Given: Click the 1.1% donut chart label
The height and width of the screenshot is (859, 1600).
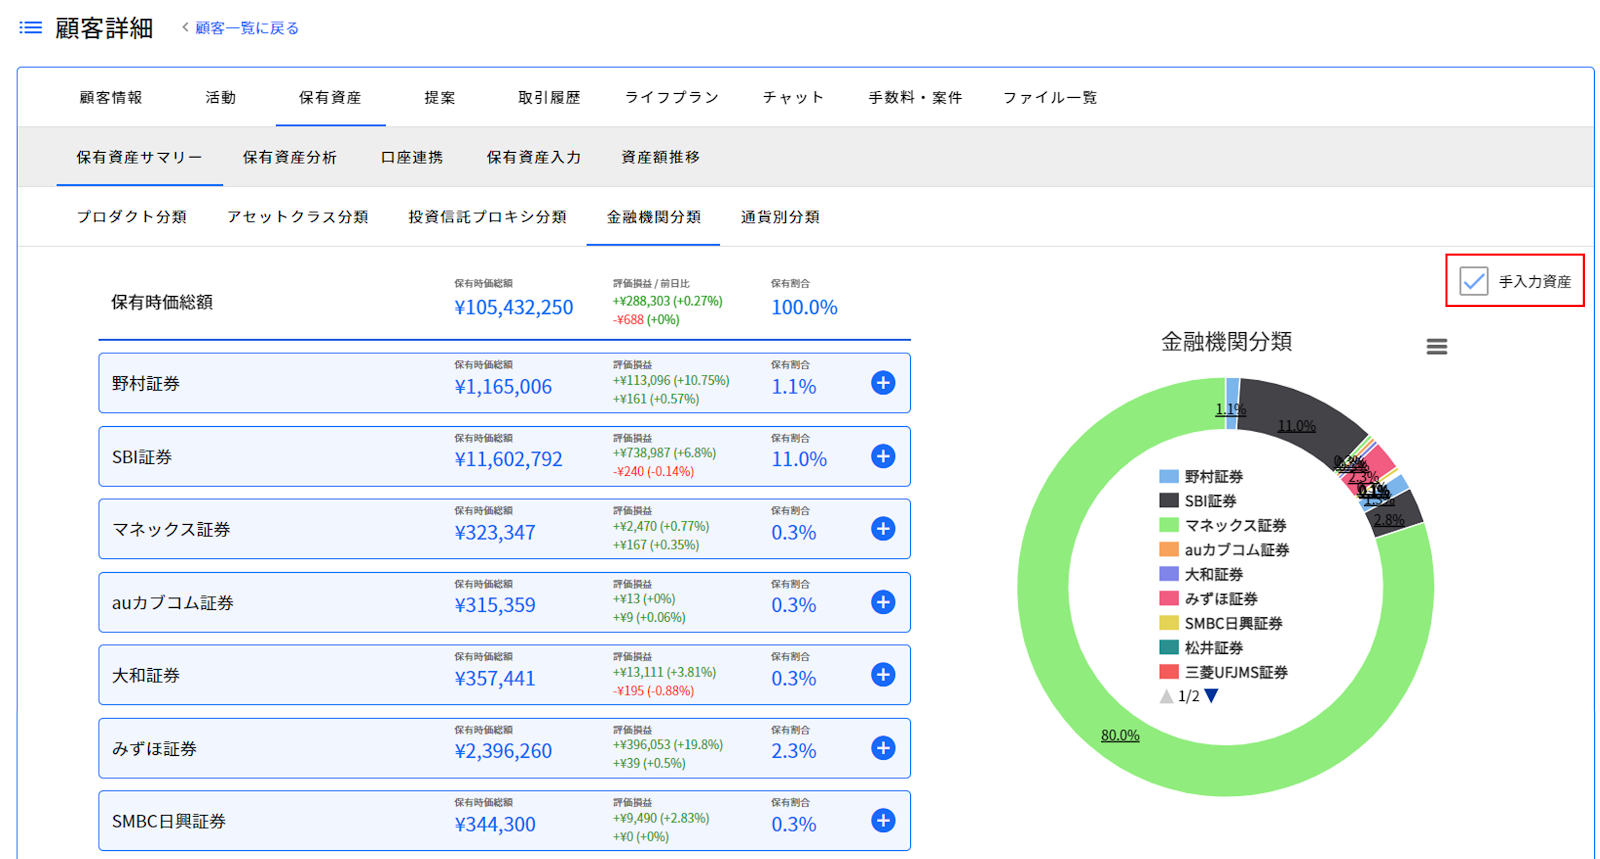Looking at the screenshot, I should pos(1231,409).
